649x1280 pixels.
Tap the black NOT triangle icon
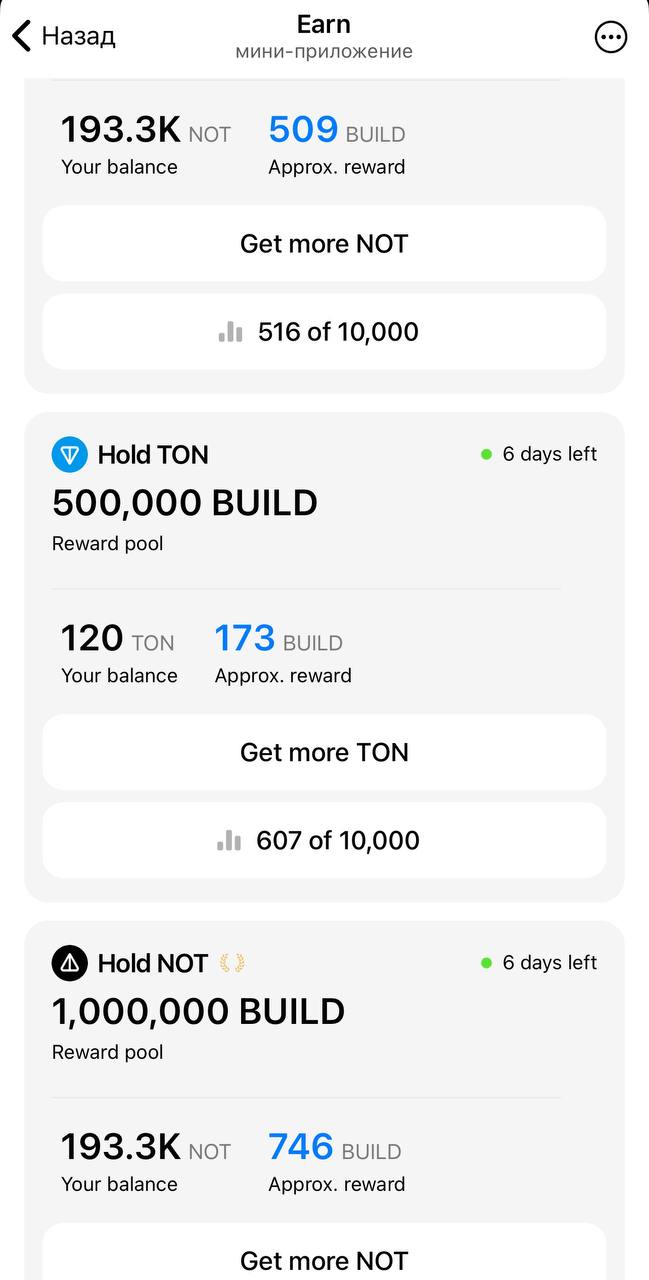tap(69, 963)
